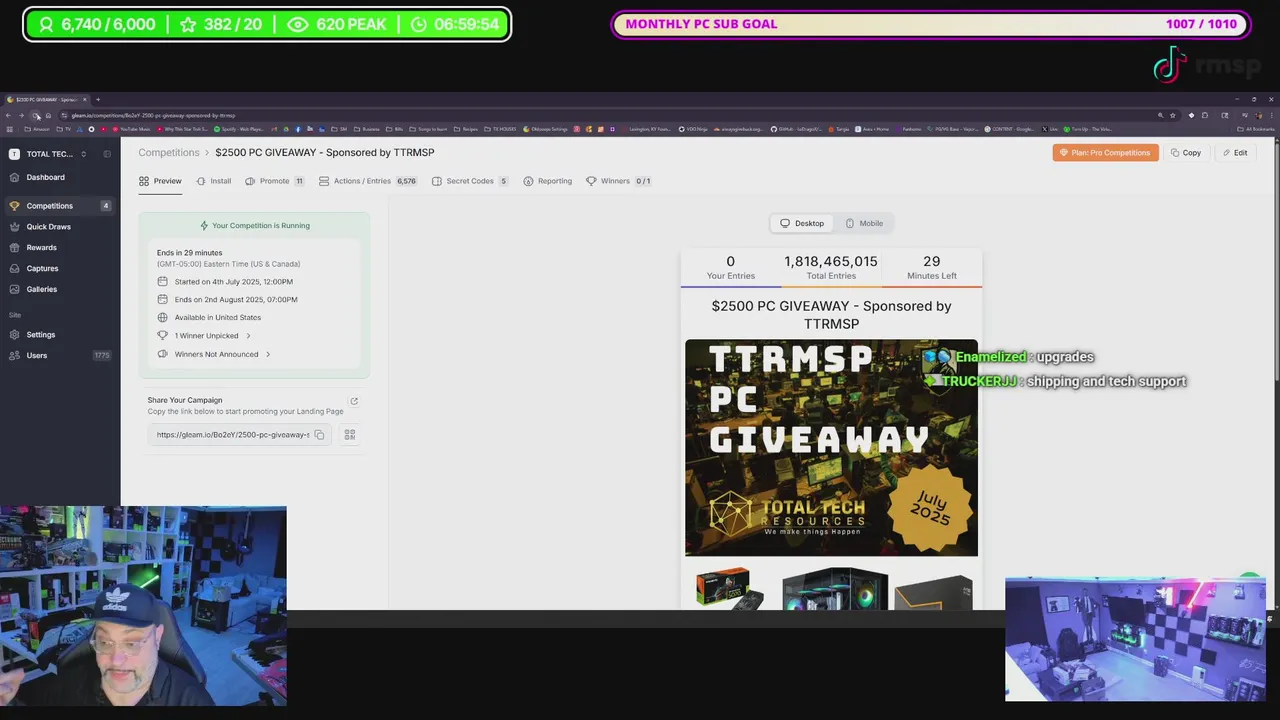This screenshot has width=1280, height=720.
Task: Click the TTRMSP PC Giveaway banner image
Action: point(831,447)
